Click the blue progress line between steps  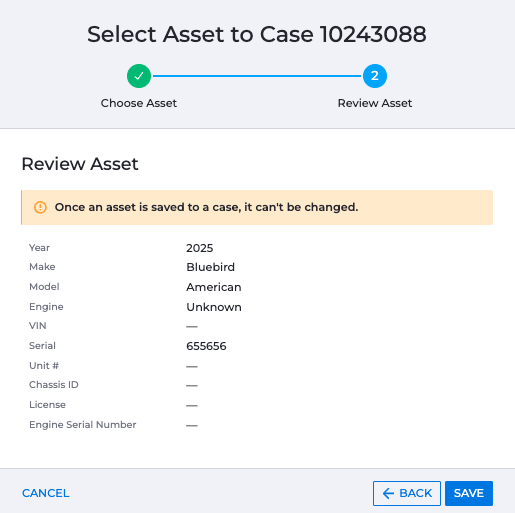tap(257, 76)
